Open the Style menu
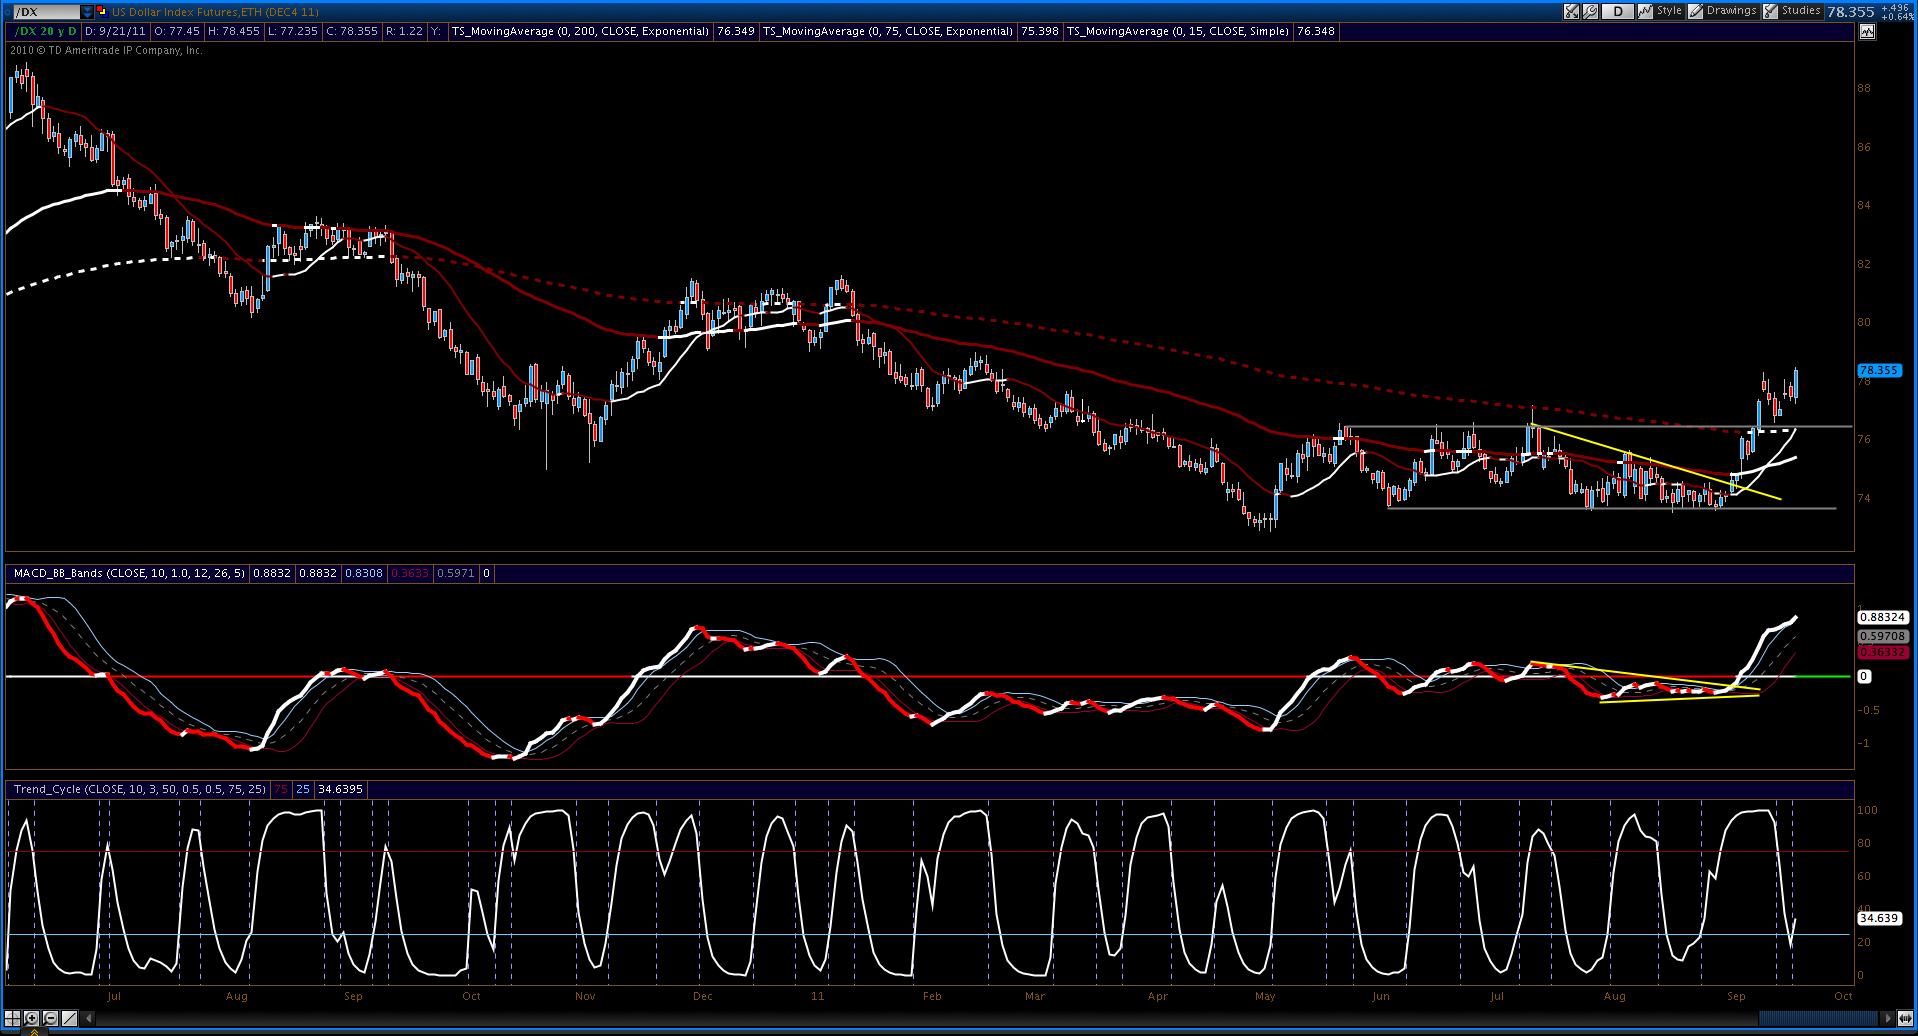 coord(1661,12)
